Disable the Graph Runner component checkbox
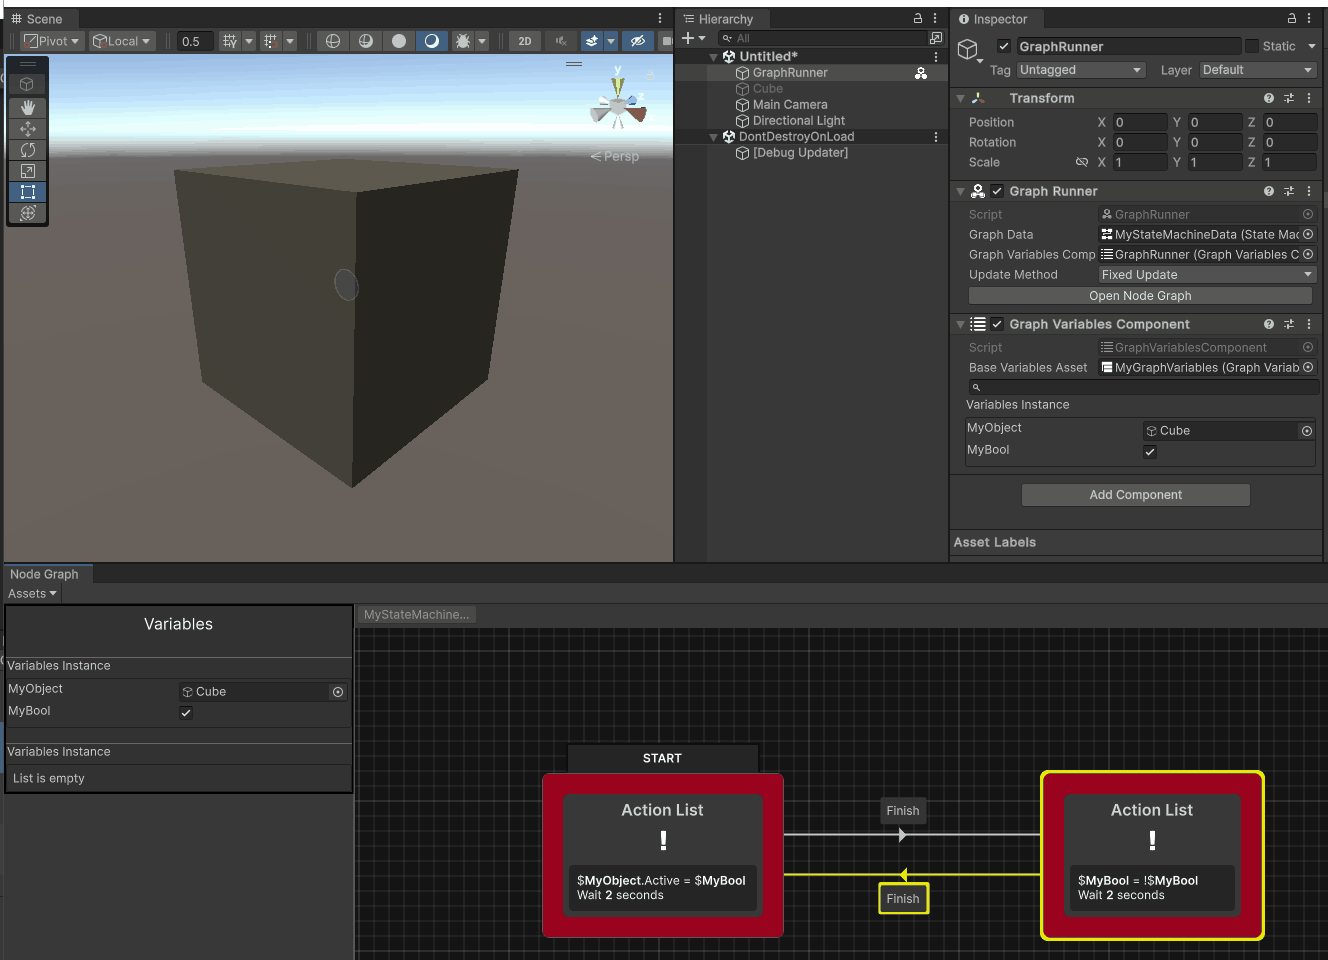 997,191
